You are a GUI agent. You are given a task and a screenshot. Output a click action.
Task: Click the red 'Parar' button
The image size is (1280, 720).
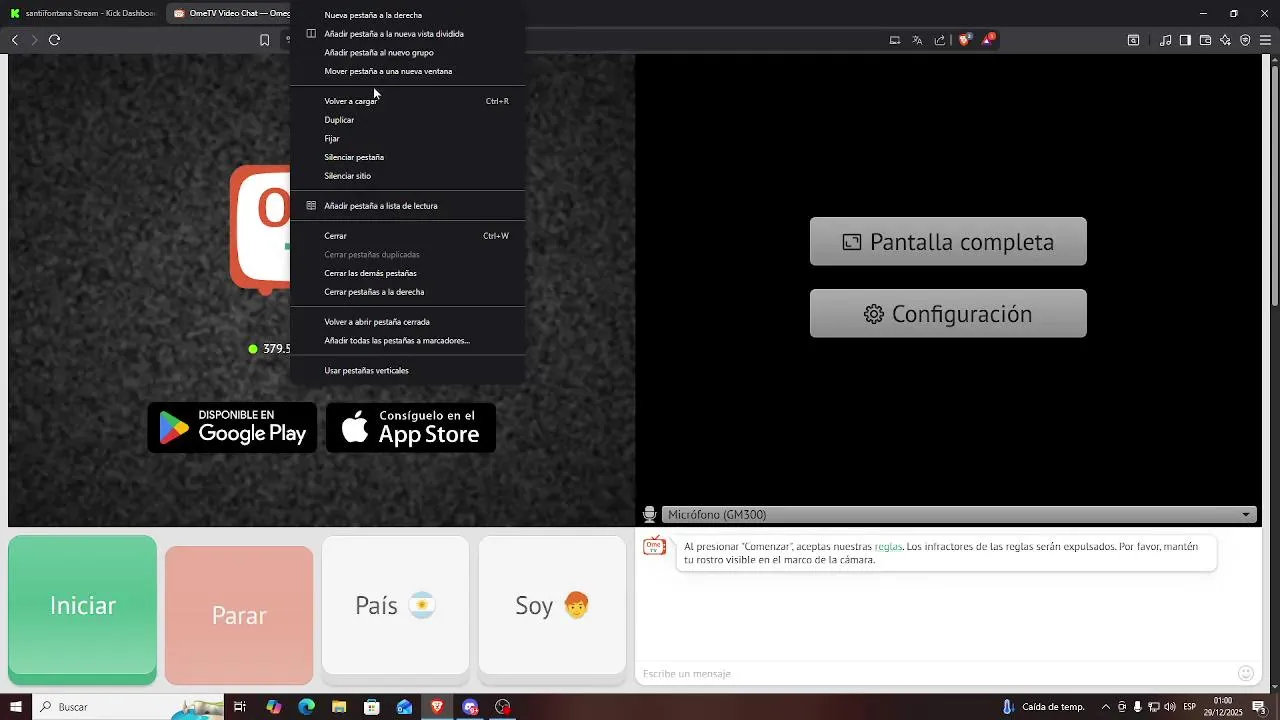pyautogui.click(x=239, y=614)
